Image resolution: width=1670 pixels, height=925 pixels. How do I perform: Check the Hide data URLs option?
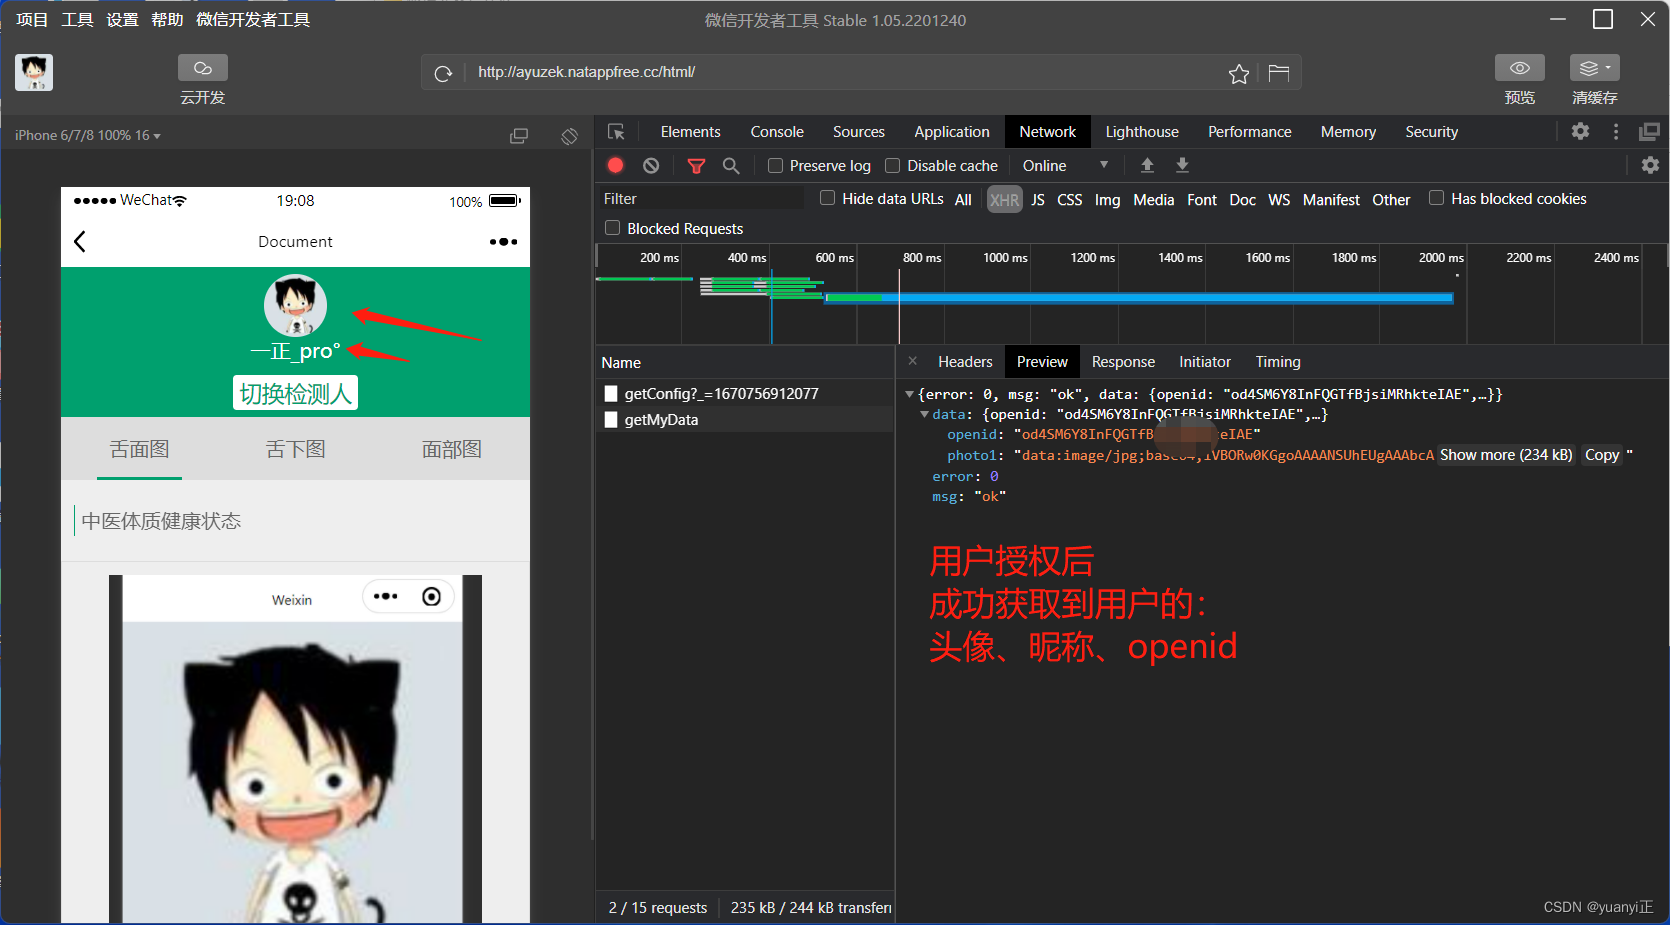tap(827, 198)
